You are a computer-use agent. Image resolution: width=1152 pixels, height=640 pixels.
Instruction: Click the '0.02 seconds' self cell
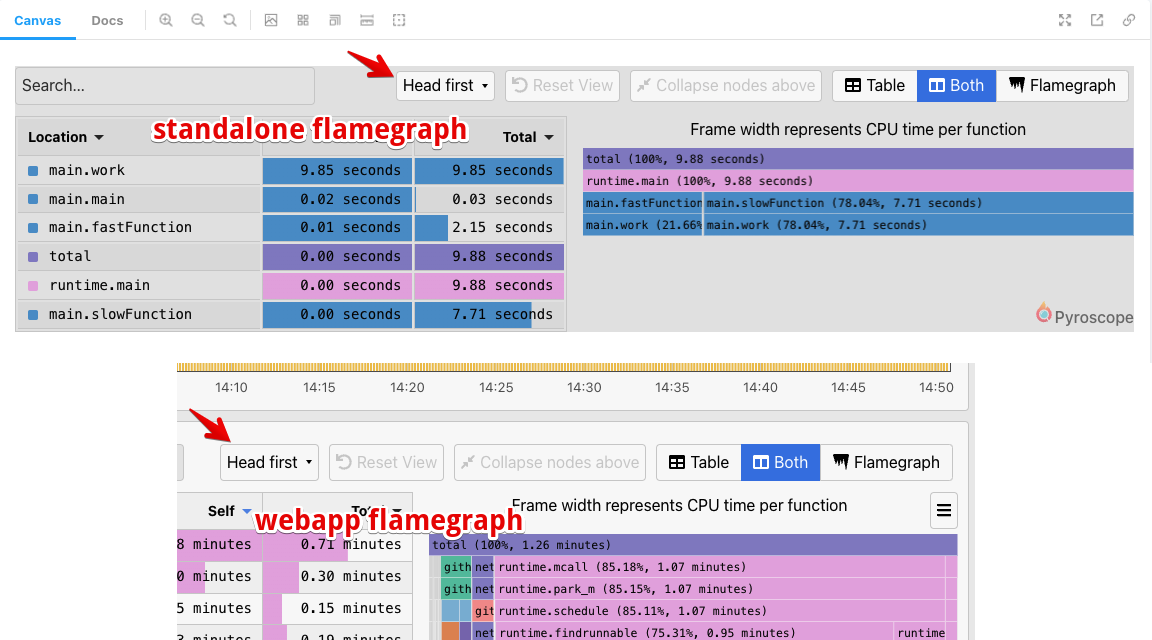click(337, 199)
